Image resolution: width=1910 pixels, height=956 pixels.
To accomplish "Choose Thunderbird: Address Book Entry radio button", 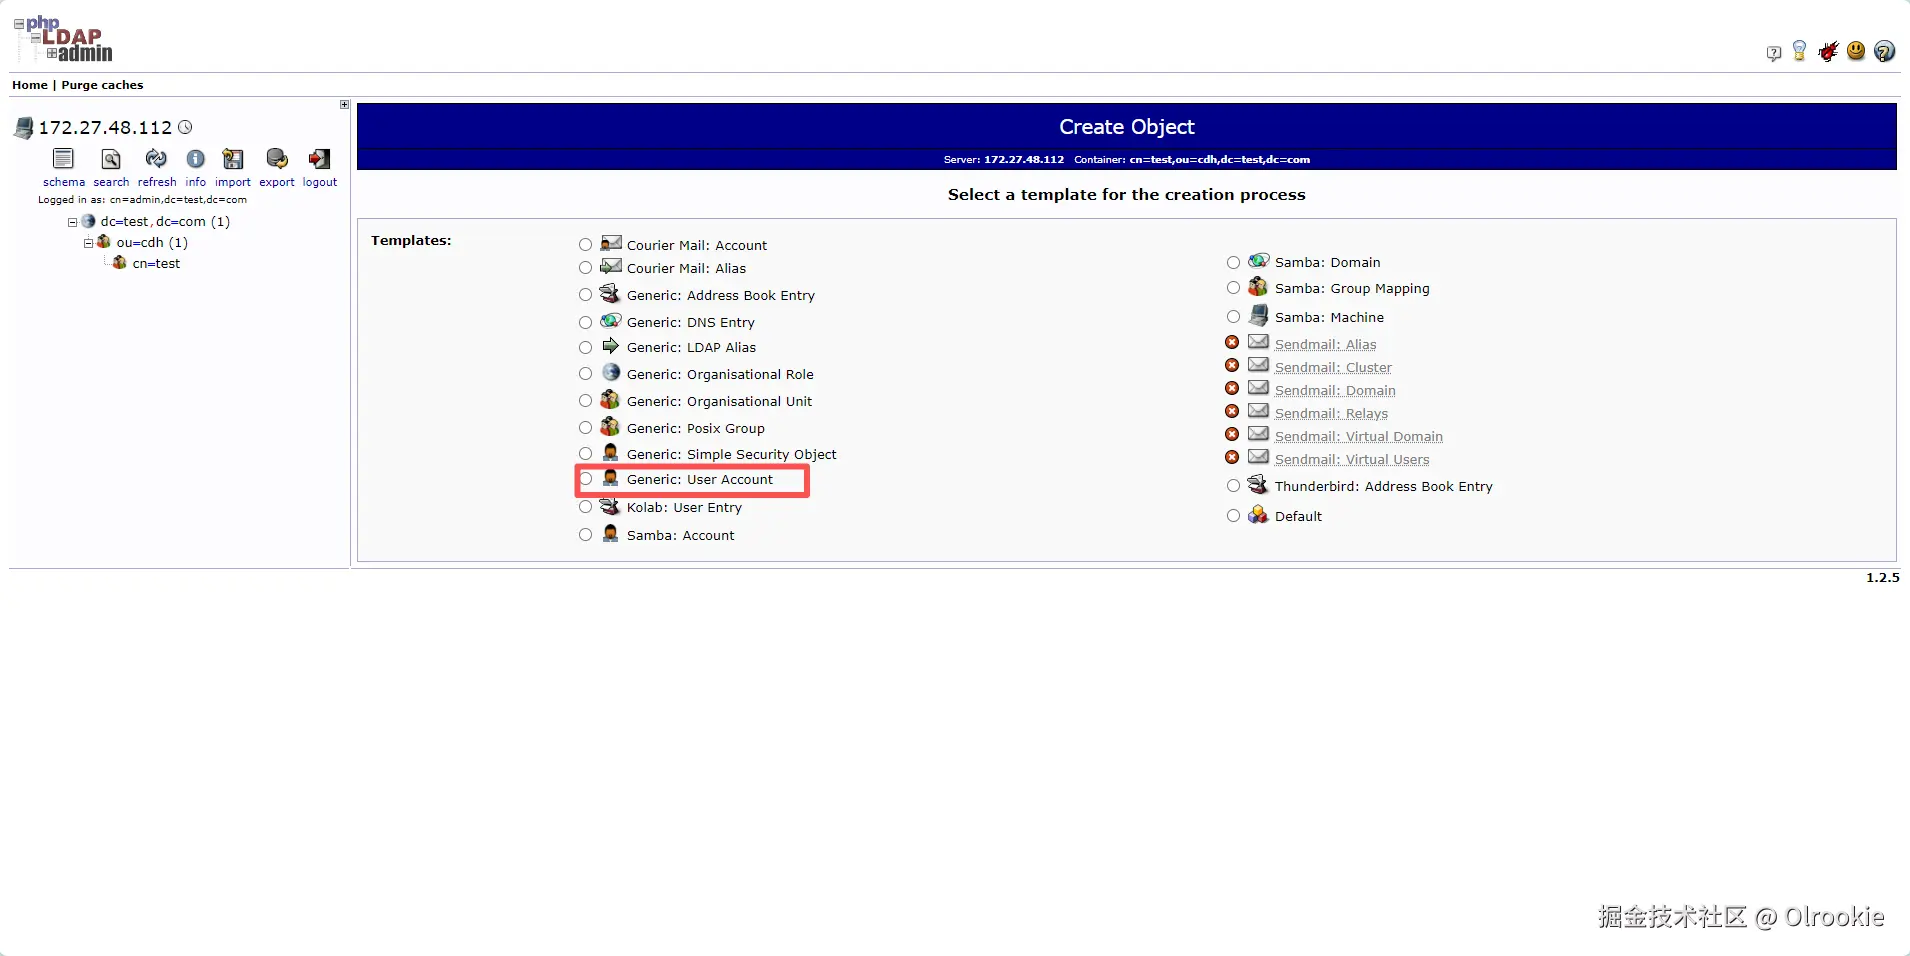I will 1234,486.
